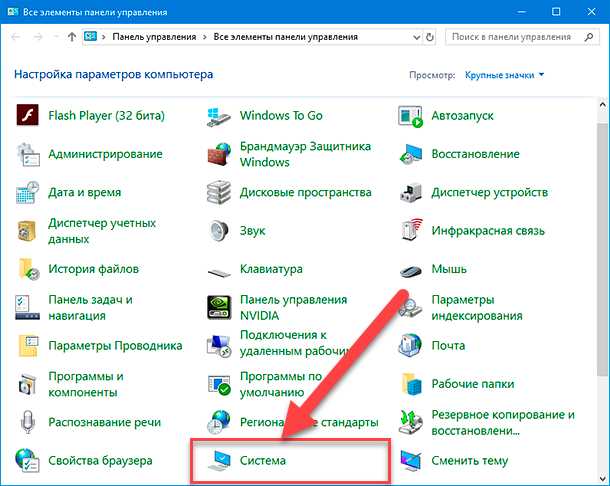Expand the chevron before Панель управления breadcrumb

point(104,37)
